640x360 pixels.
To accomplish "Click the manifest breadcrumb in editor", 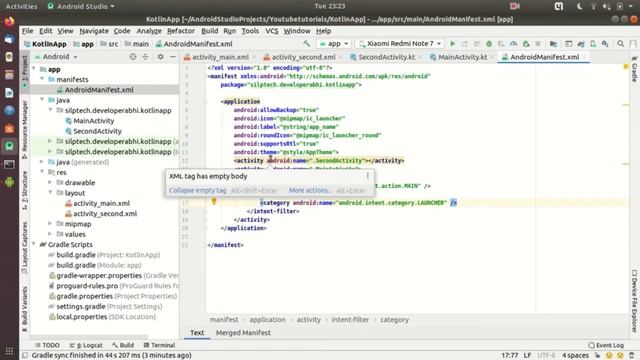I will 224,320.
